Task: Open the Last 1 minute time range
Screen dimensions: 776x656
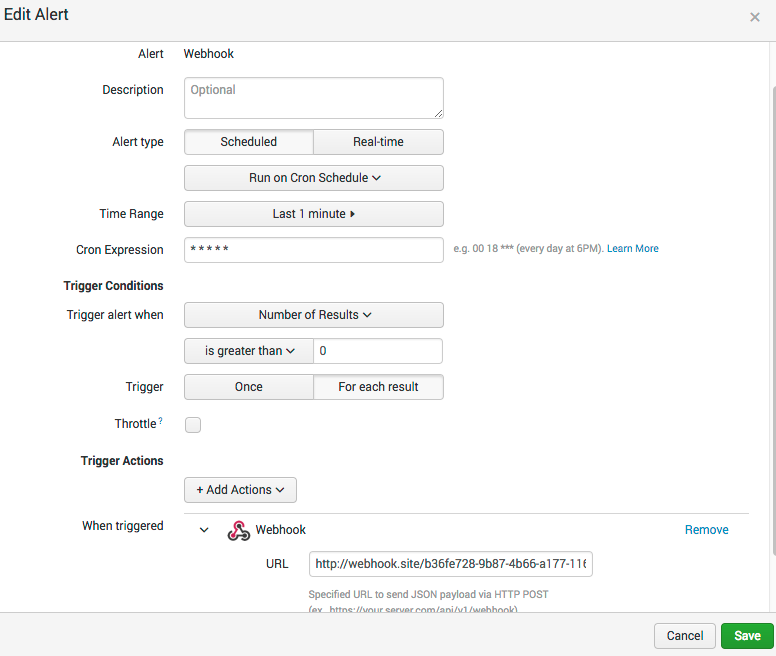Action: [314, 214]
